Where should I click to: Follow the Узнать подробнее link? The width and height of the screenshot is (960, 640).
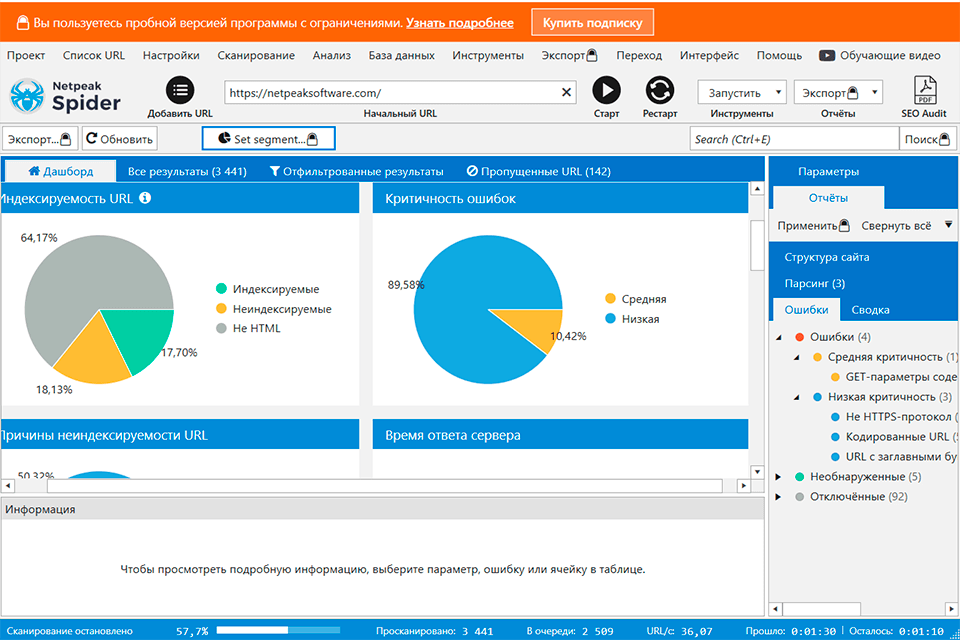click(x=461, y=23)
